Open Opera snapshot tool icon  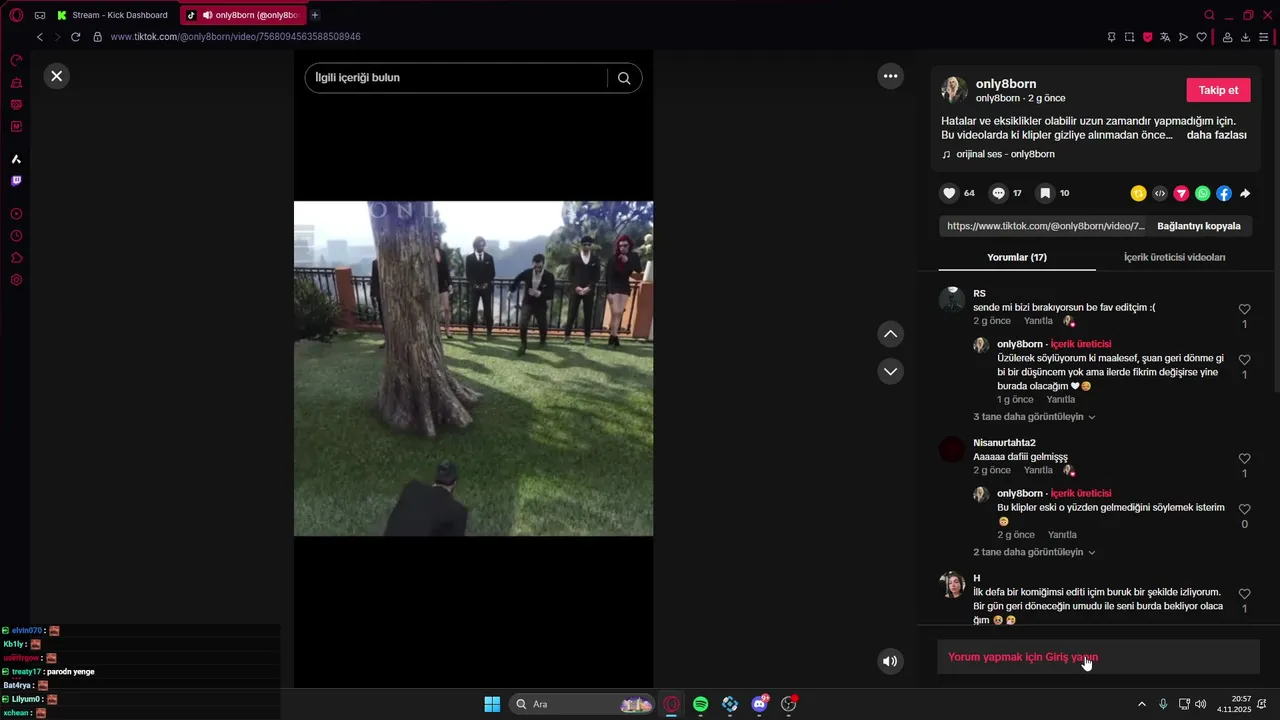(x=1129, y=37)
